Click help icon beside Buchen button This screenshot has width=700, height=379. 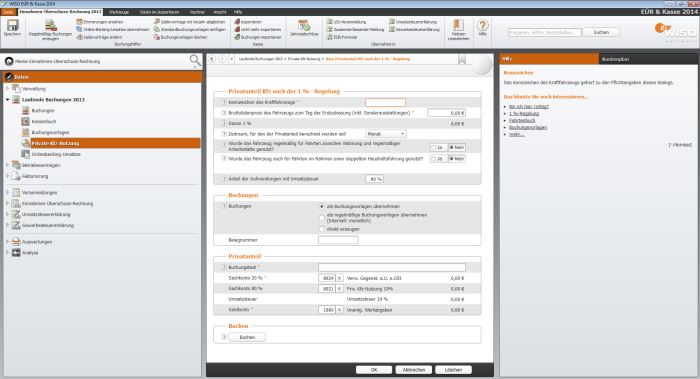[x=224, y=337]
